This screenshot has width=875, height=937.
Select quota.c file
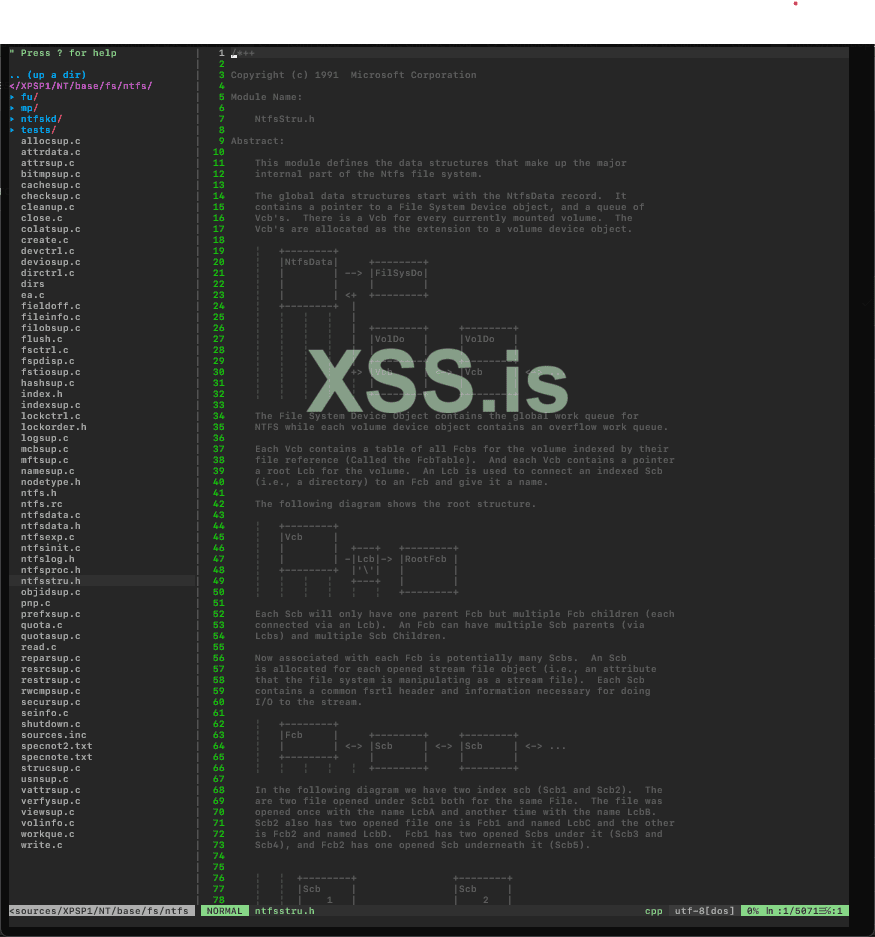click(42, 625)
